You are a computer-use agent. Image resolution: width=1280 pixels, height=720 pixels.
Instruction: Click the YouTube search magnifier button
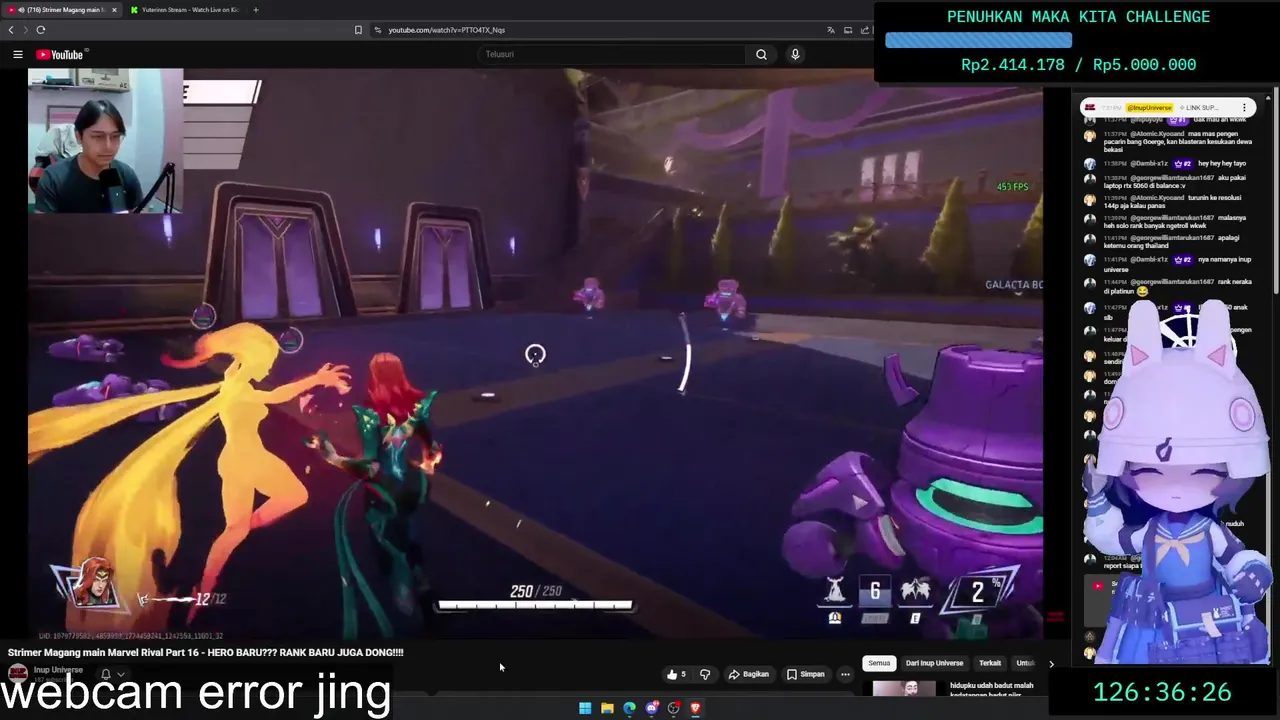tap(761, 54)
